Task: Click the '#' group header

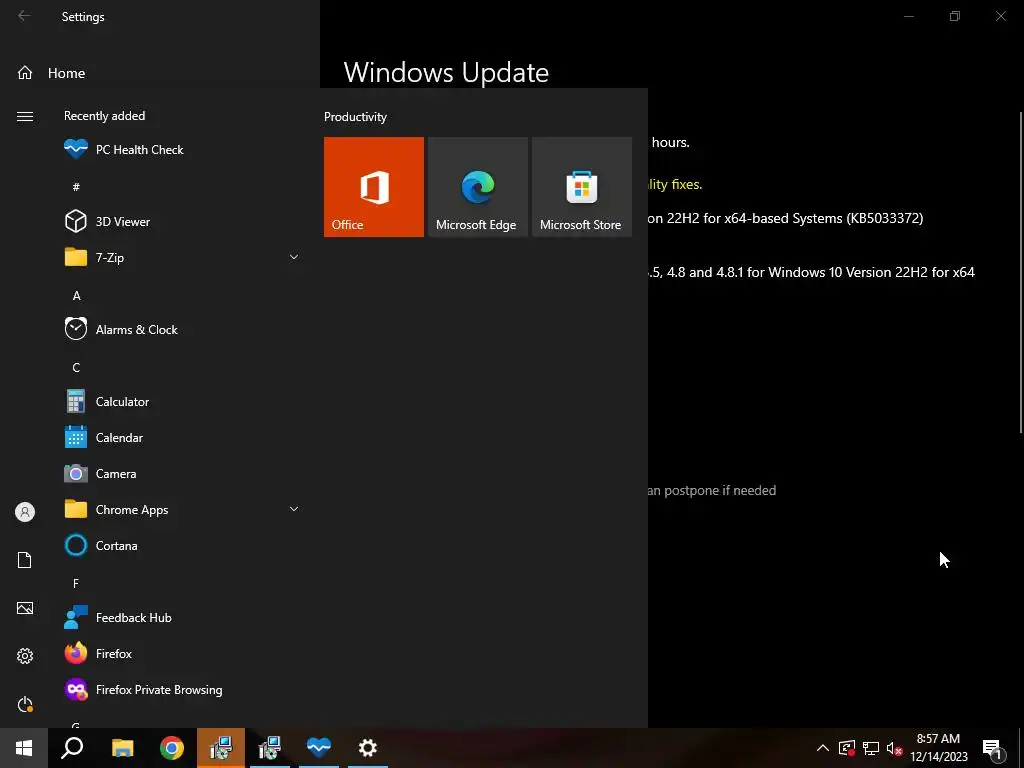Action: point(76,187)
